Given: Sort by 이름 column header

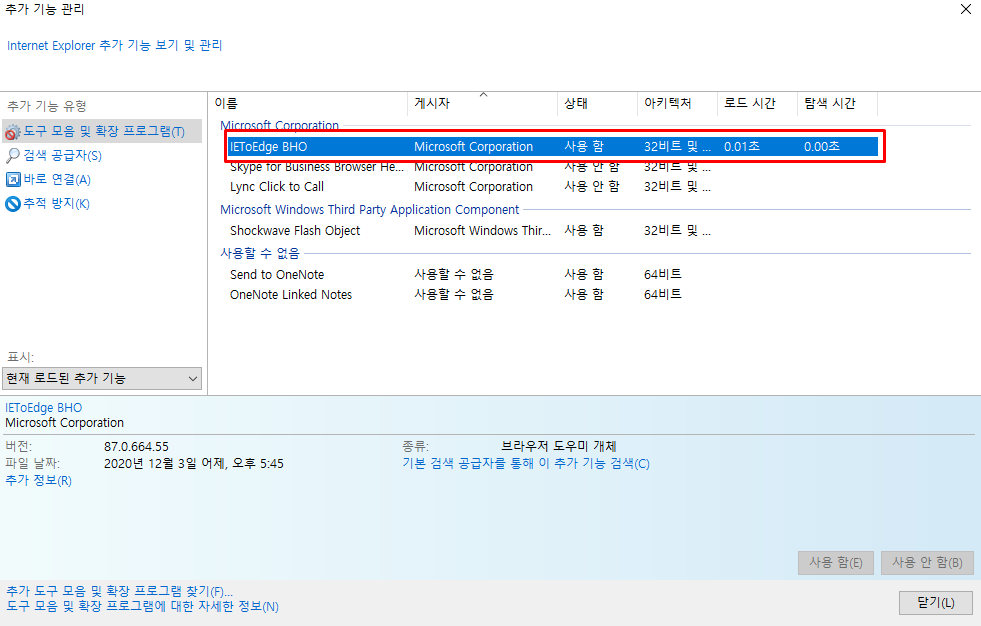Looking at the screenshot, I should (x=308, y=103).
